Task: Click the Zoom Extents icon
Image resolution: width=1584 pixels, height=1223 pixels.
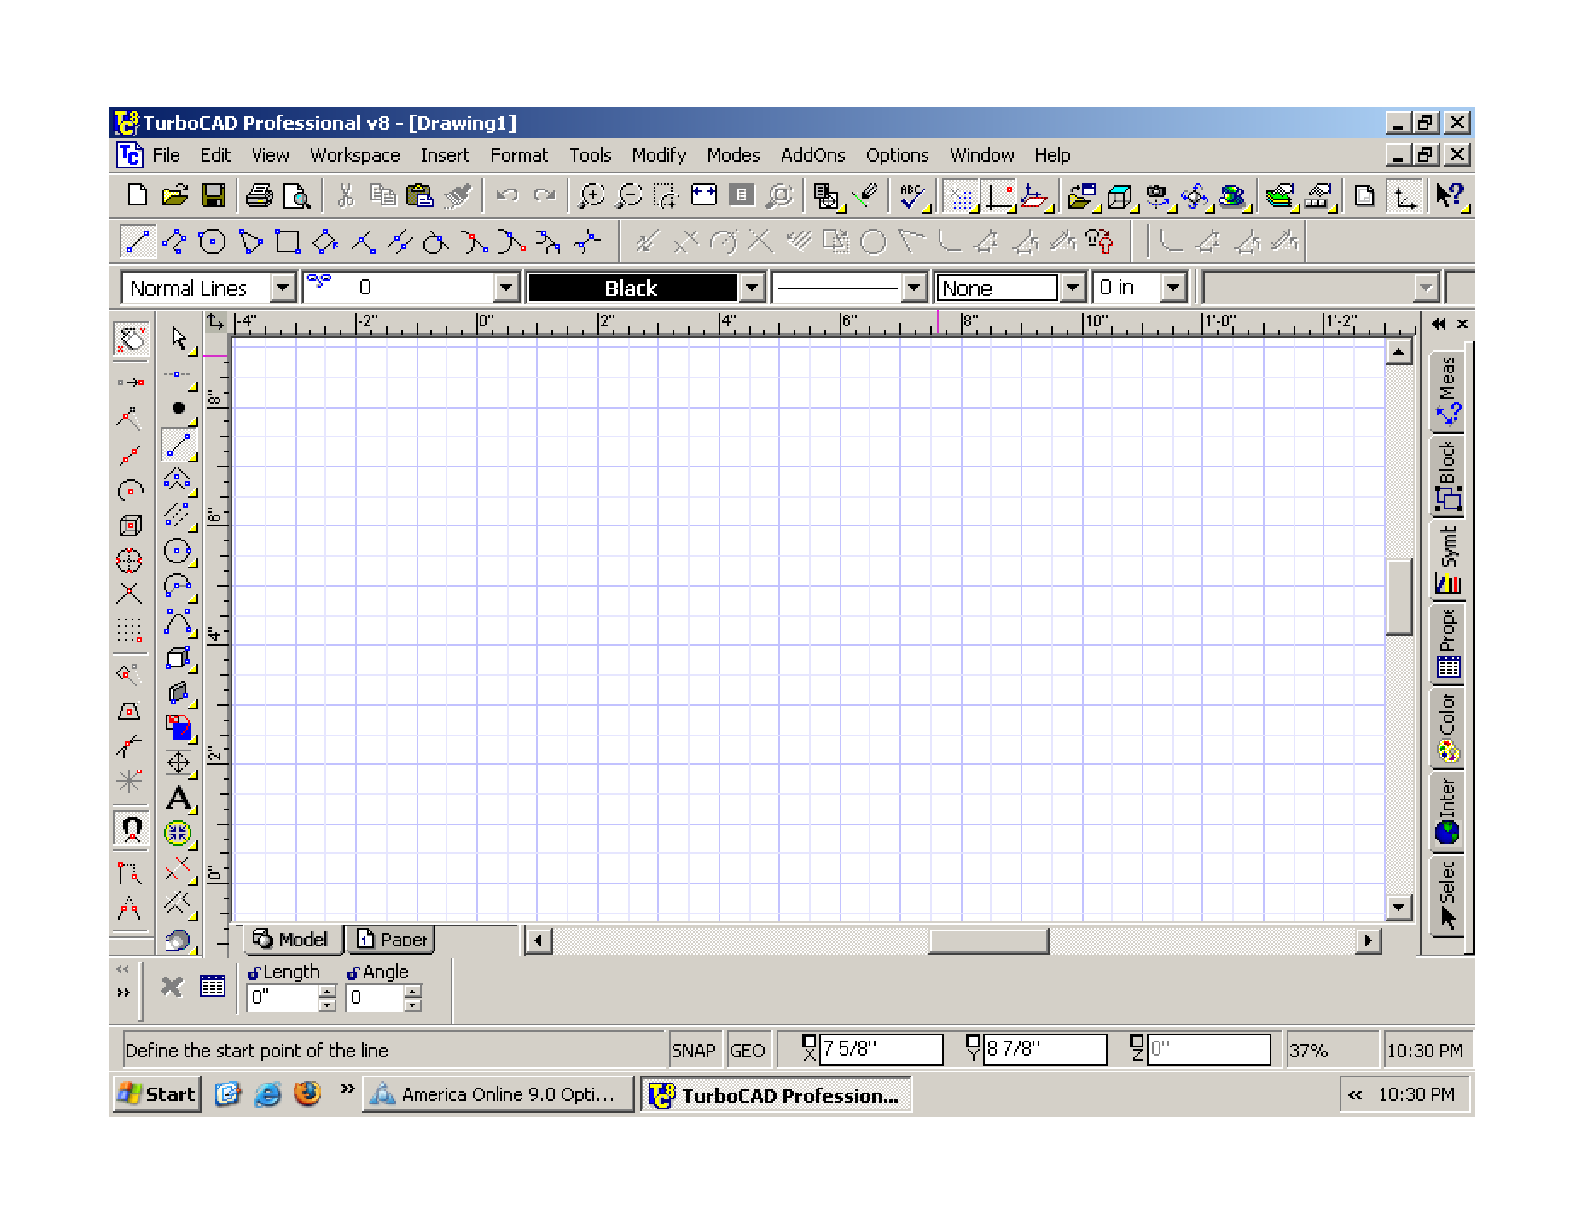Action: point(704,195)
